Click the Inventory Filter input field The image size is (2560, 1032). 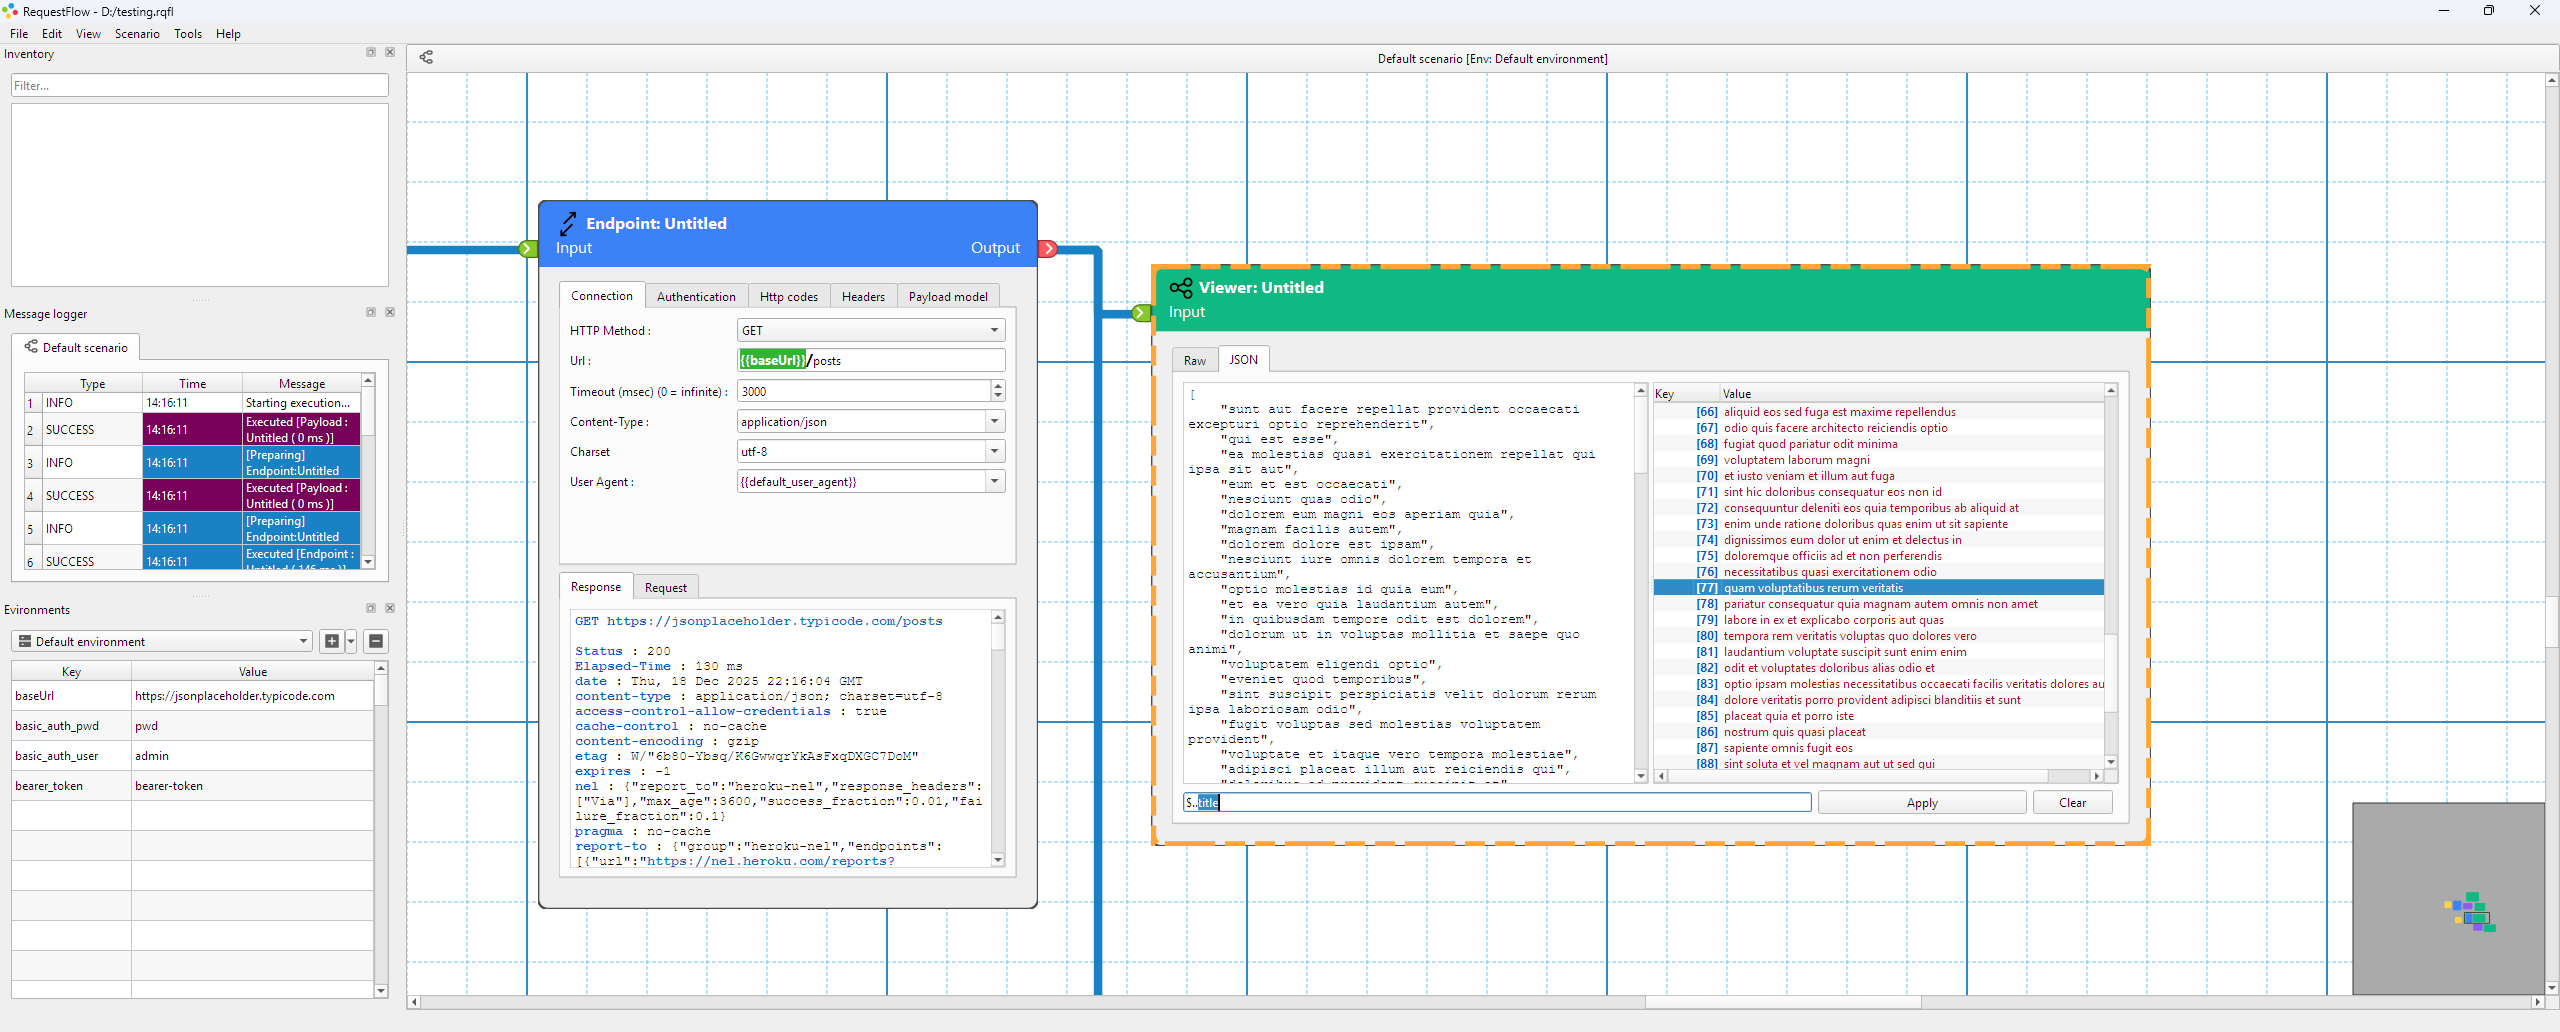click(x=200, y=86)
